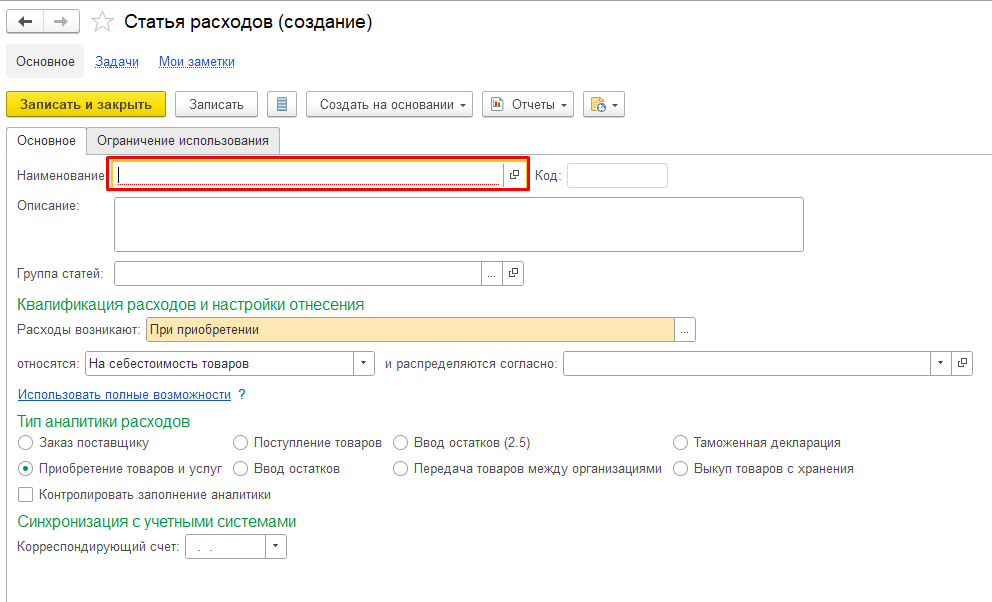Switch to Ограничение использования tab

pos(183,141)
